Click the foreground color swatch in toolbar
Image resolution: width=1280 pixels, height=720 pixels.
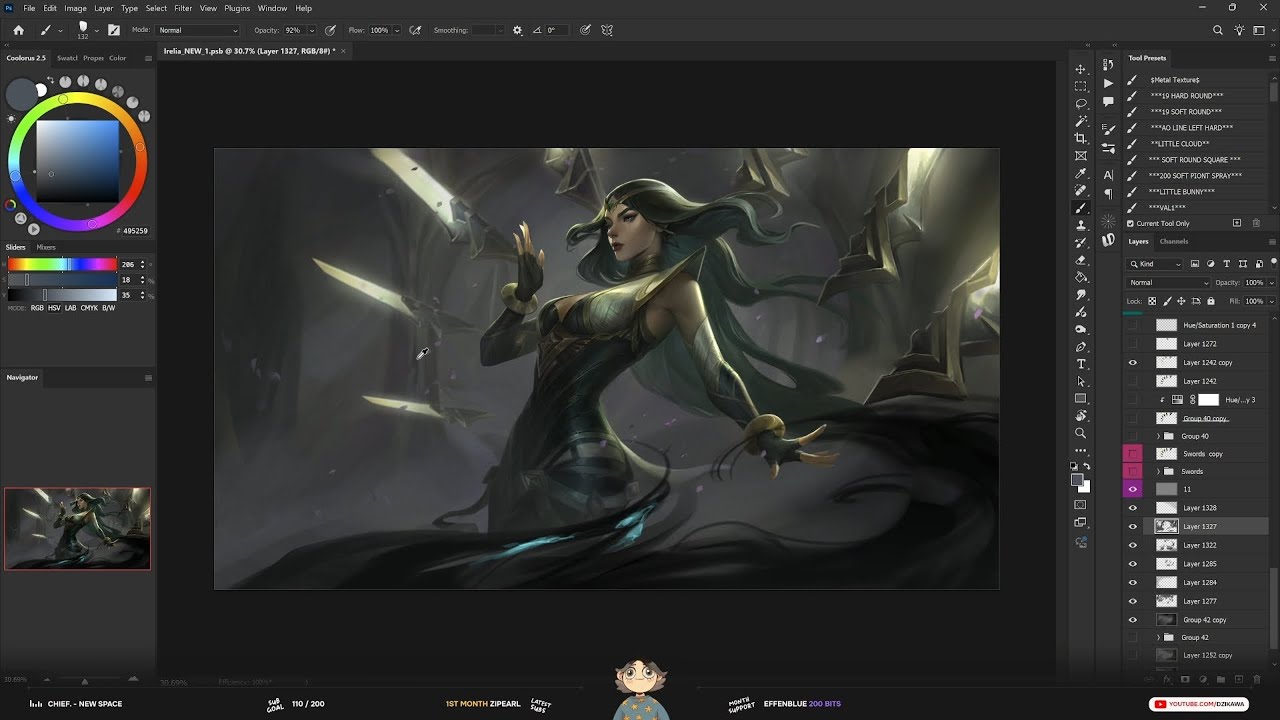pyautogui.click(x=1077, y=480)
